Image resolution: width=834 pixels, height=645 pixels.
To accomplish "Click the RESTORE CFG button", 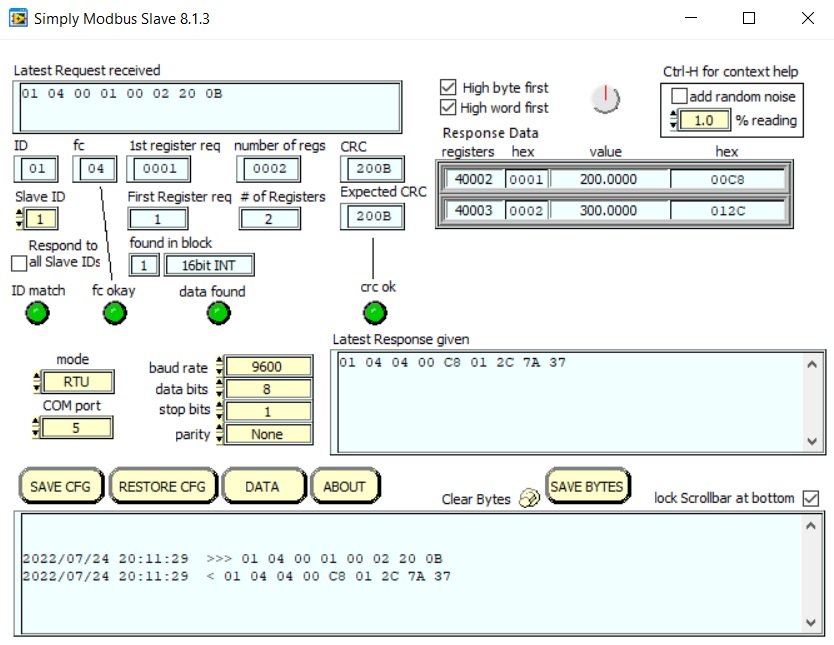I will 163,486.
